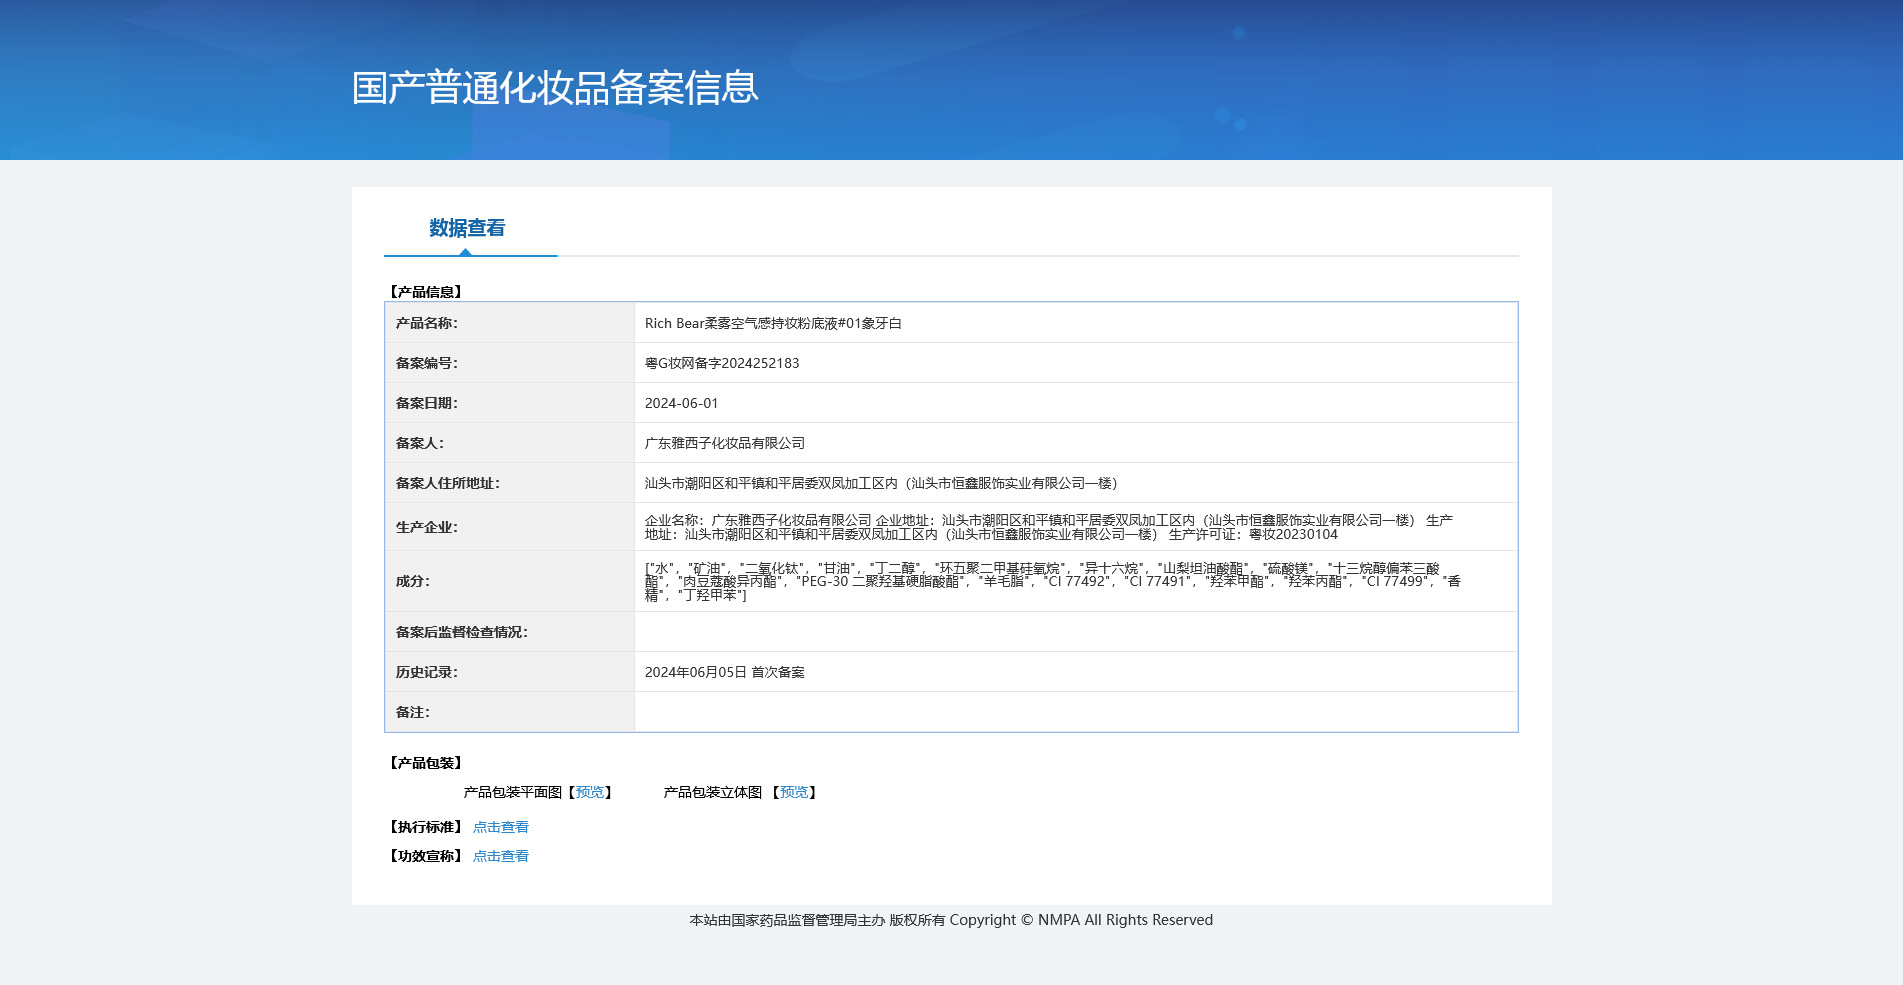Viewport: 1903px width, 985px height.
Task: Preview the 产品包装立体图 image
Action: tap(794, 792)
